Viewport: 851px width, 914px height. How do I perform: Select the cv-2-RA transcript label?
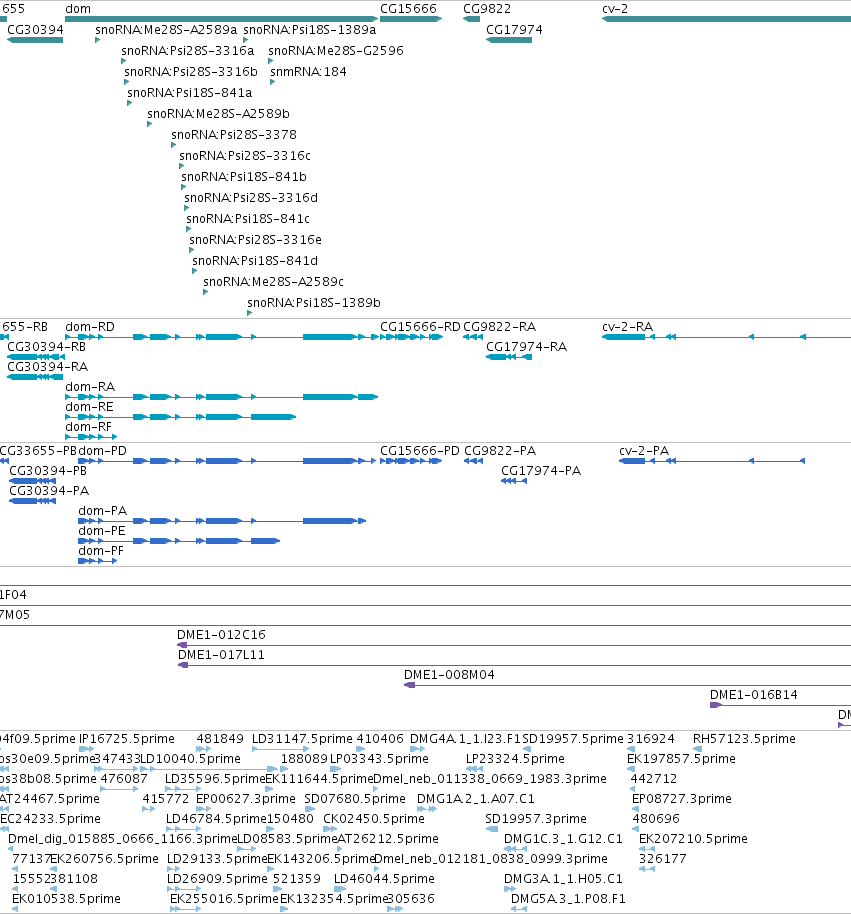[627, 327]
